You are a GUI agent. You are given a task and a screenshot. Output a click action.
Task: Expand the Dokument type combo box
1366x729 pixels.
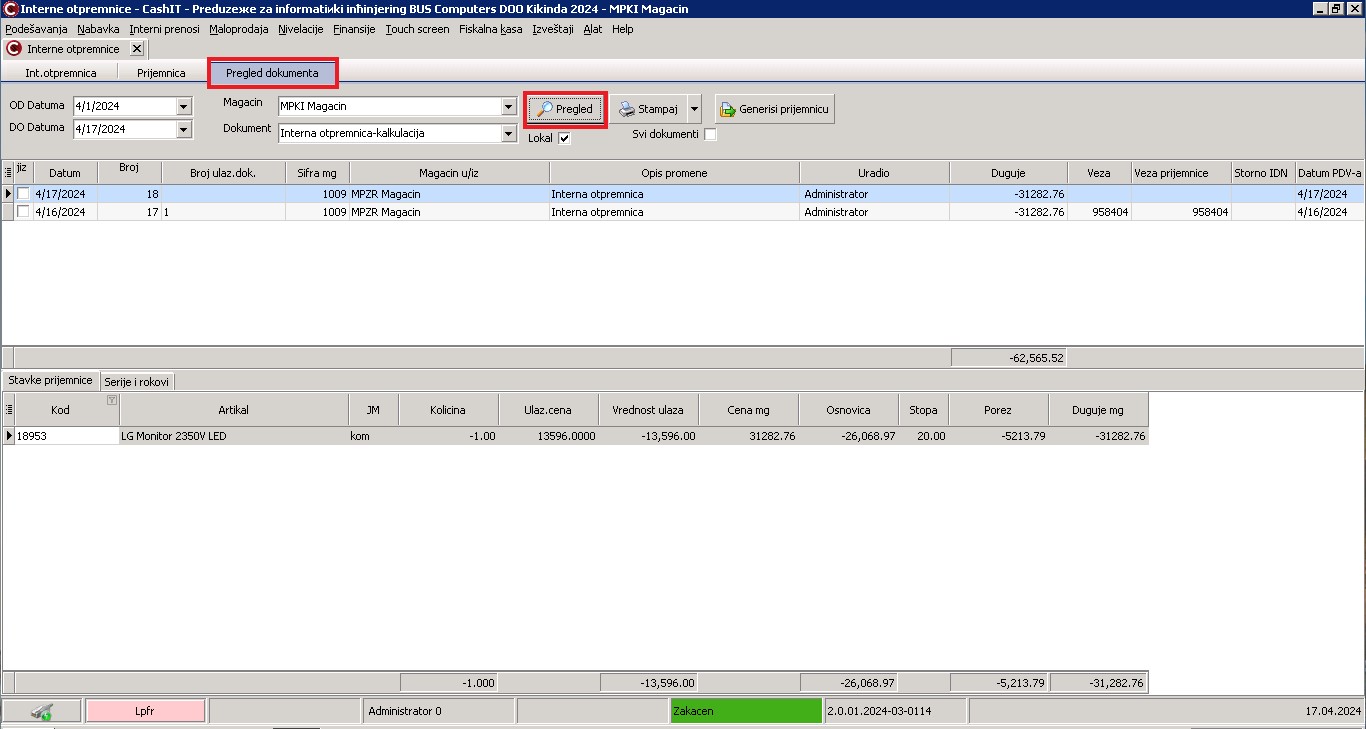[508, 133]
